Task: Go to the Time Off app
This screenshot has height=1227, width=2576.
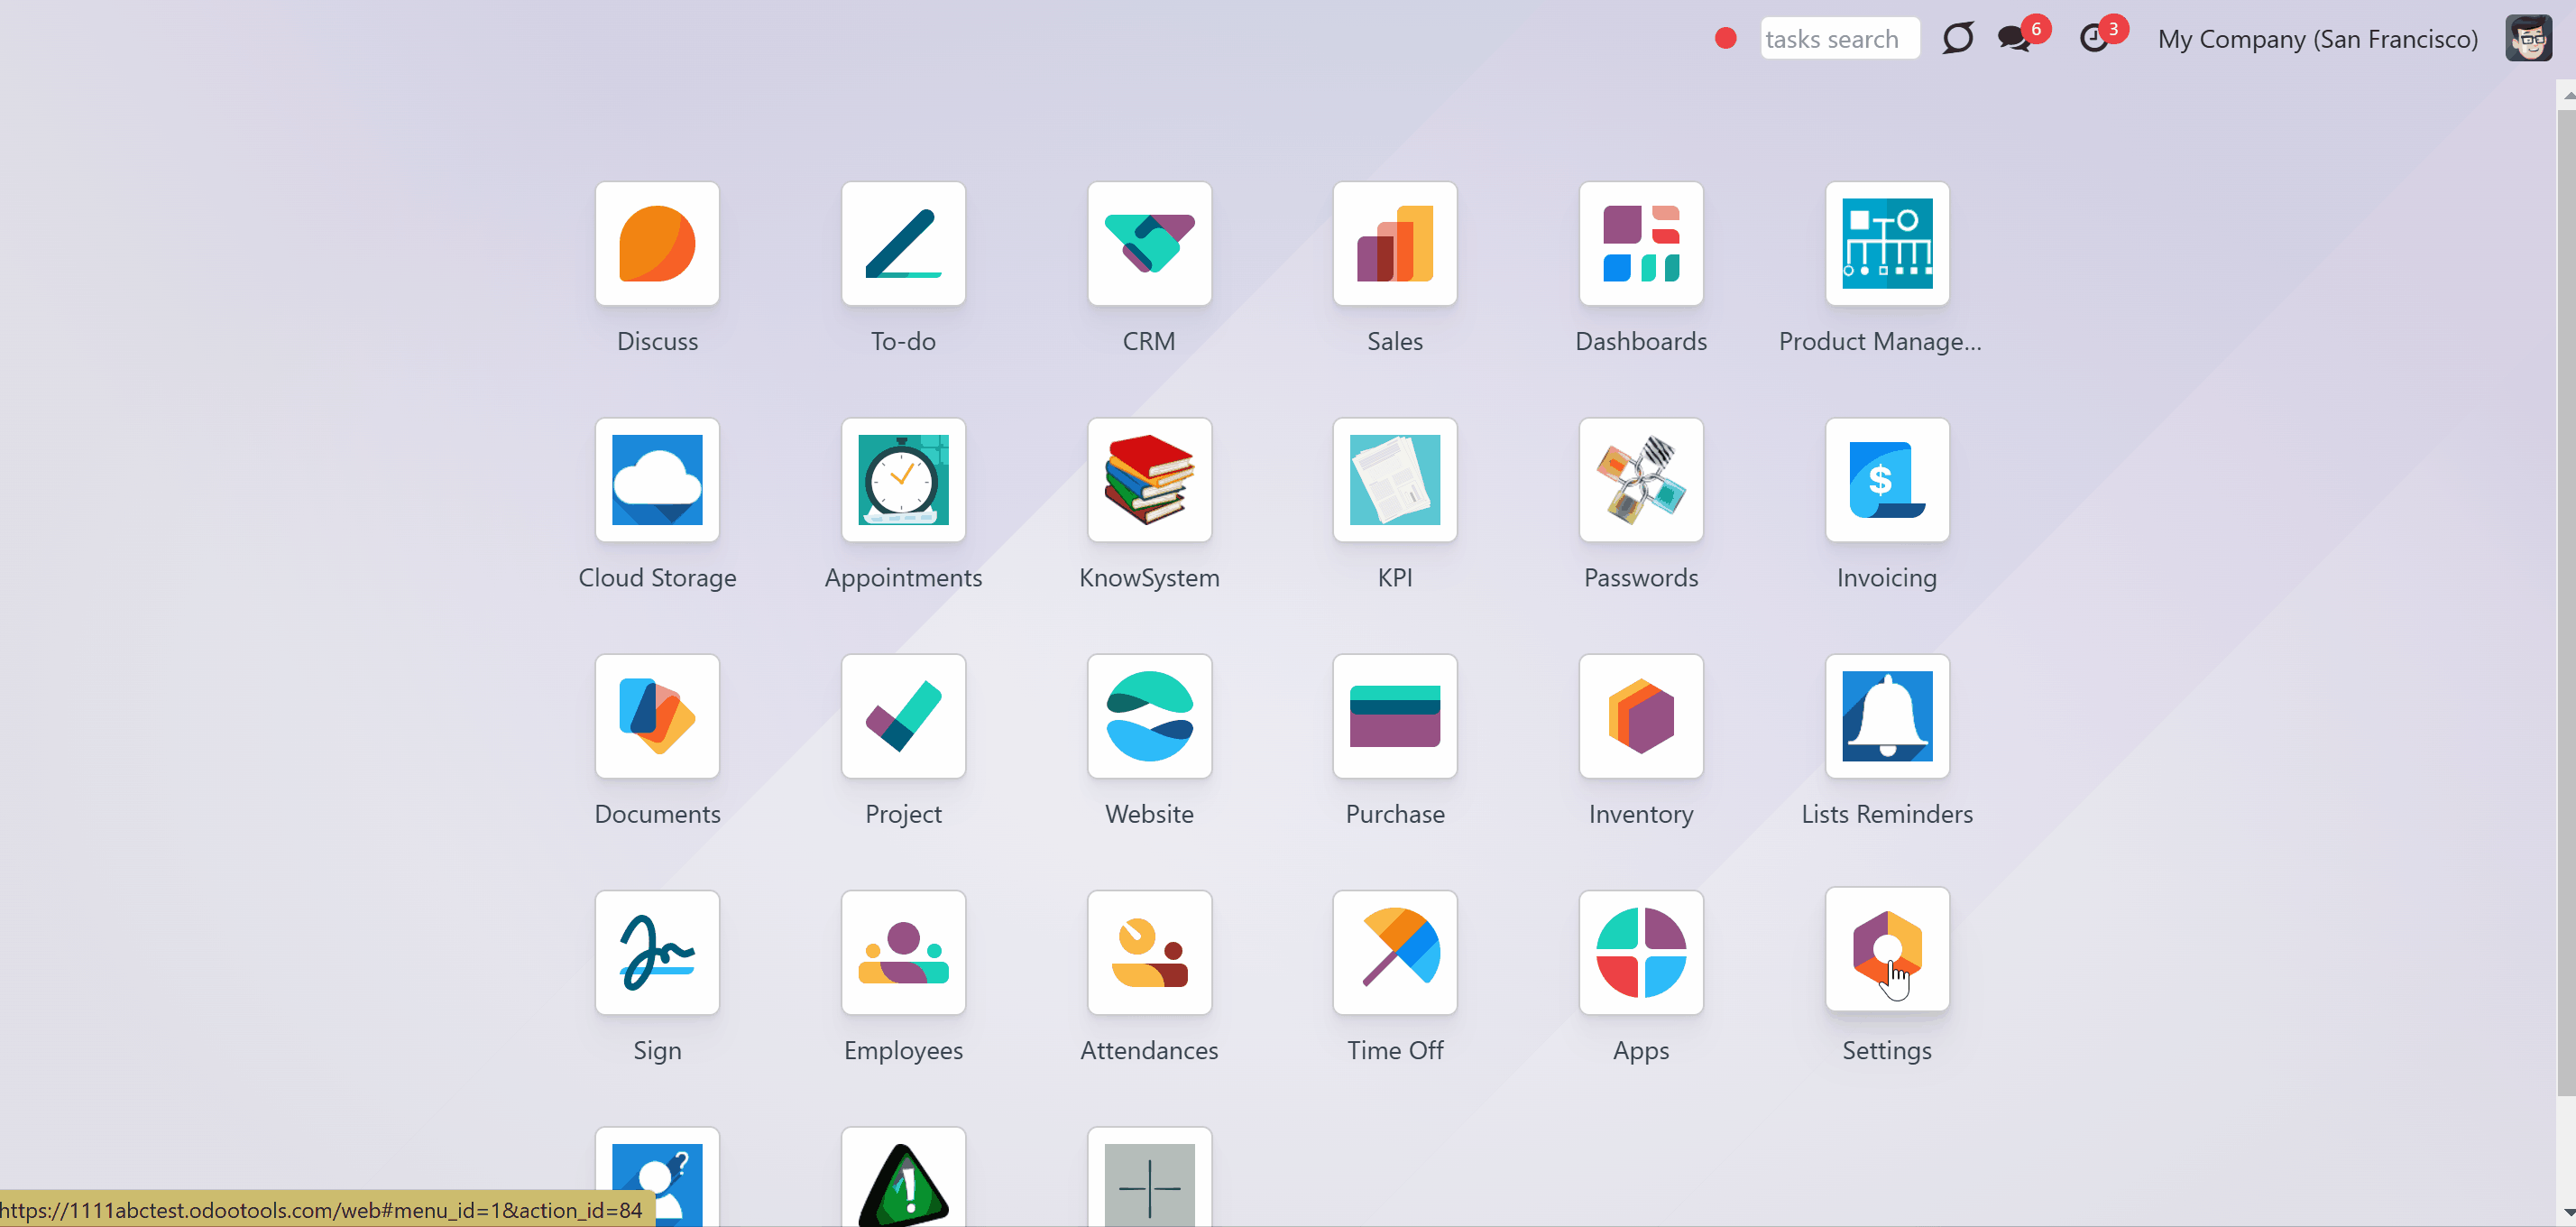Action: (1395, 953)
